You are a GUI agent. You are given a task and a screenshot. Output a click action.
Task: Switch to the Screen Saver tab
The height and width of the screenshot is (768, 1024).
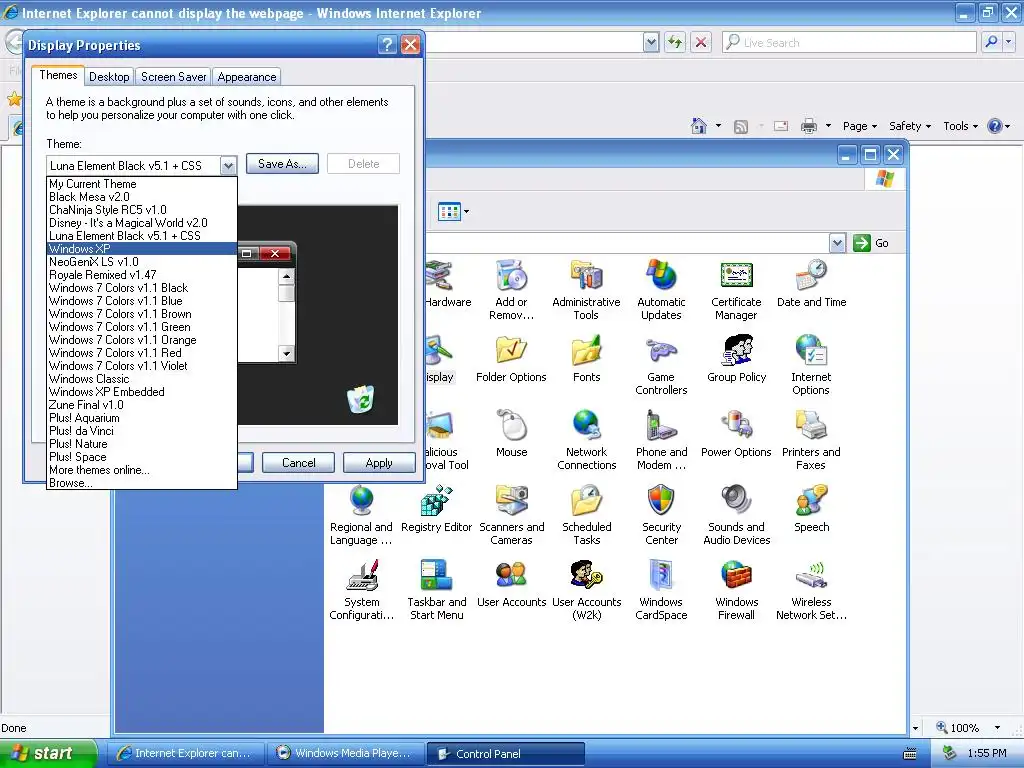(173, 76)
